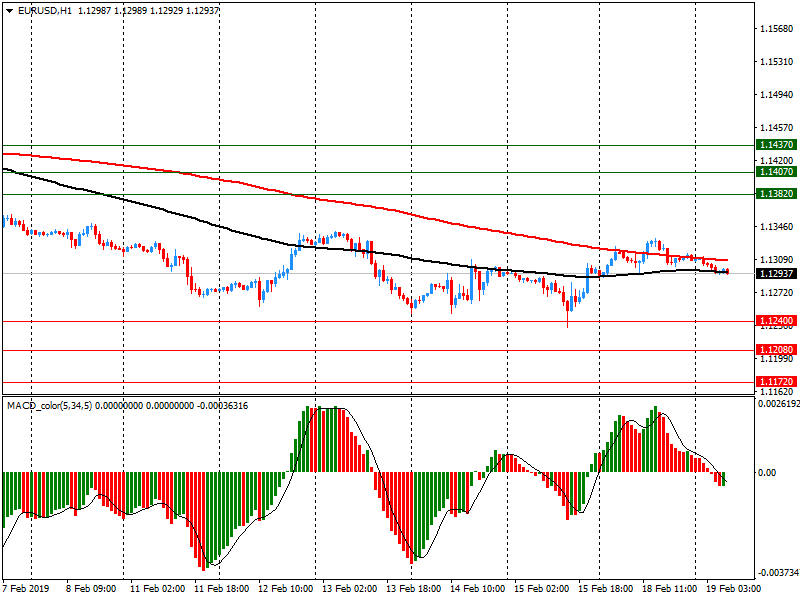Click the 1.15680 value on price scale
The image size is (800, 600).
click(x=776, y=30)
